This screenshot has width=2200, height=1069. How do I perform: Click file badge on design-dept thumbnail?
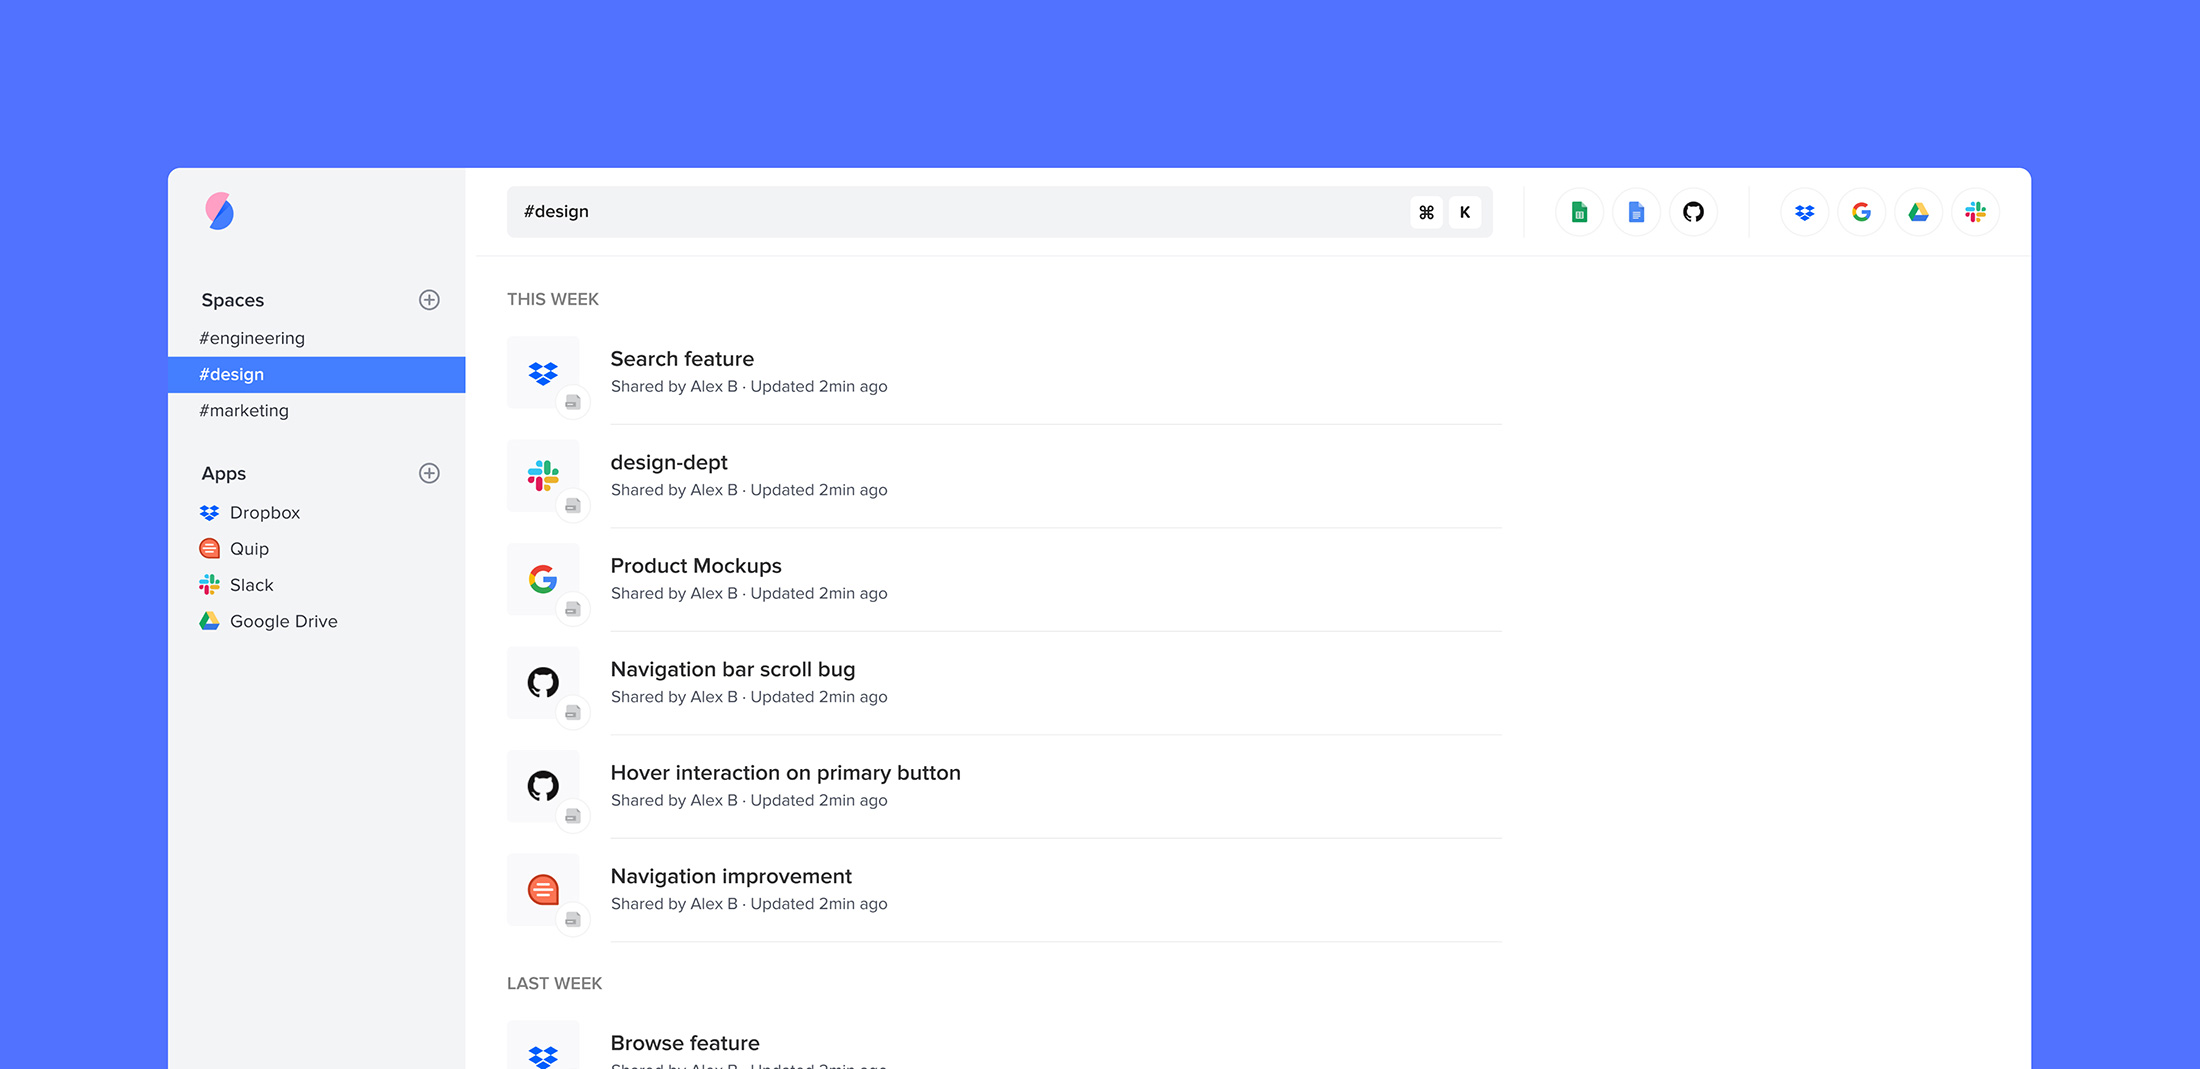[573, 506]
